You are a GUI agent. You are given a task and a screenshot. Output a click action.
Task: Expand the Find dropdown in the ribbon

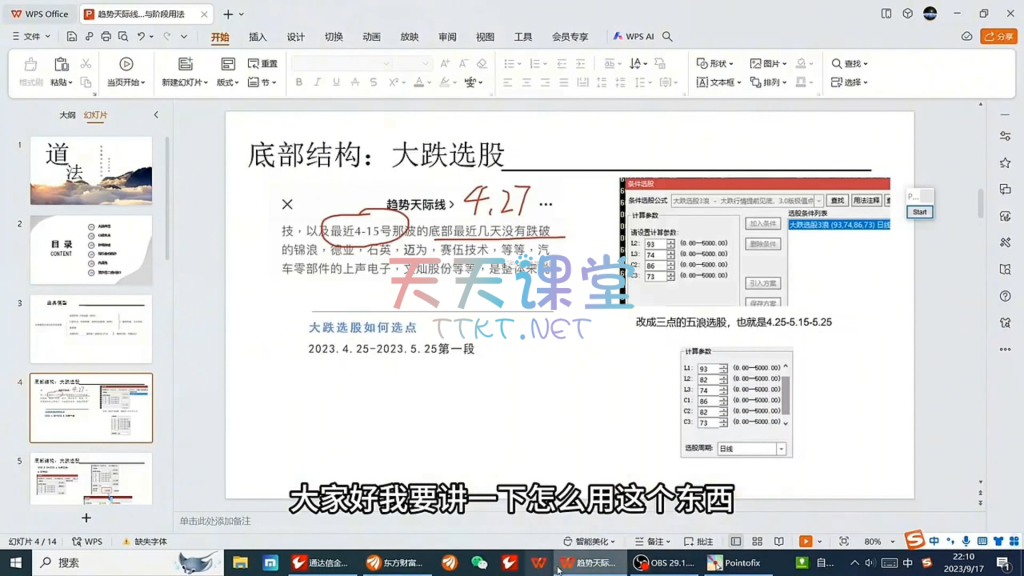coord(850,64)
